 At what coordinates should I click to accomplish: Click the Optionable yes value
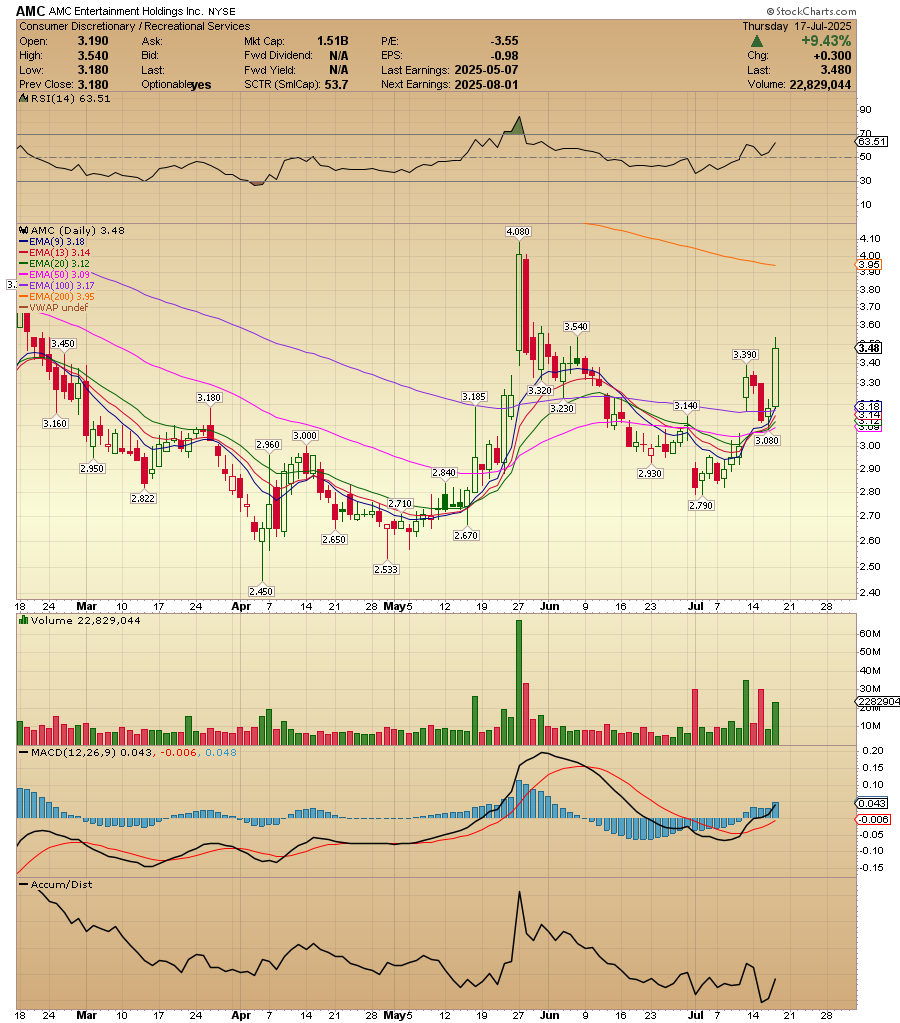201,85
